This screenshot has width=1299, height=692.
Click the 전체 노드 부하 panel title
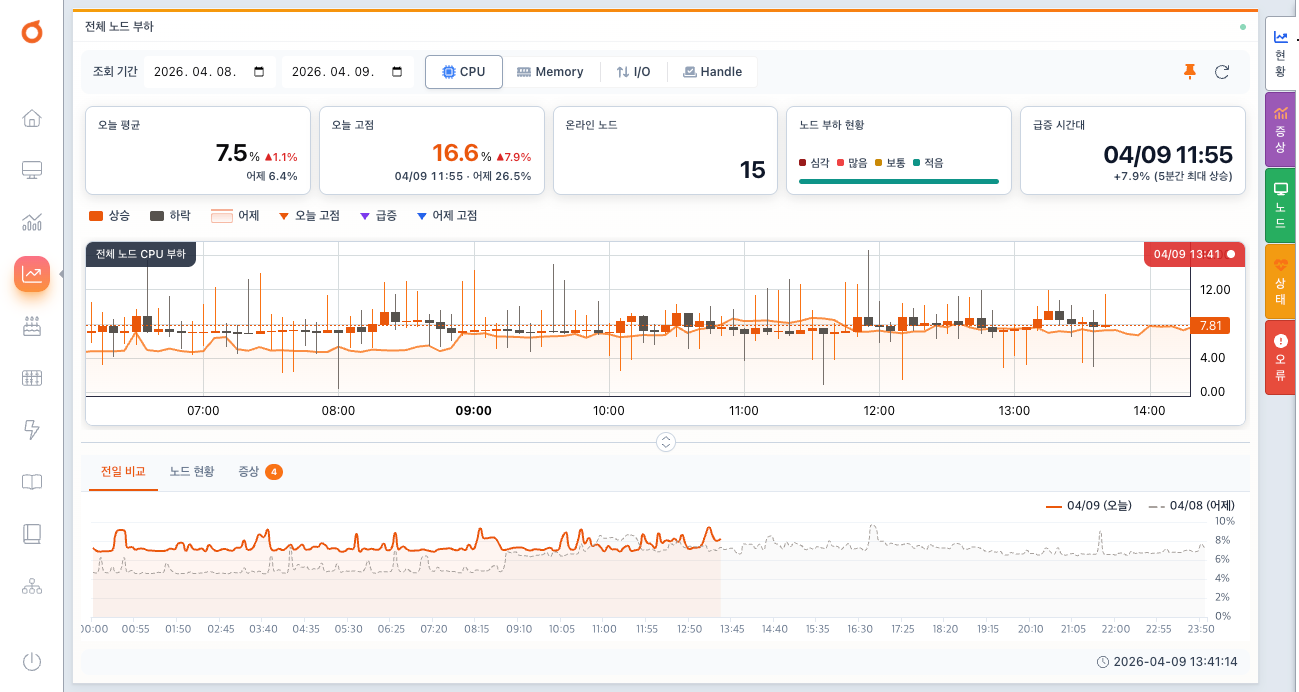point(119,27)
